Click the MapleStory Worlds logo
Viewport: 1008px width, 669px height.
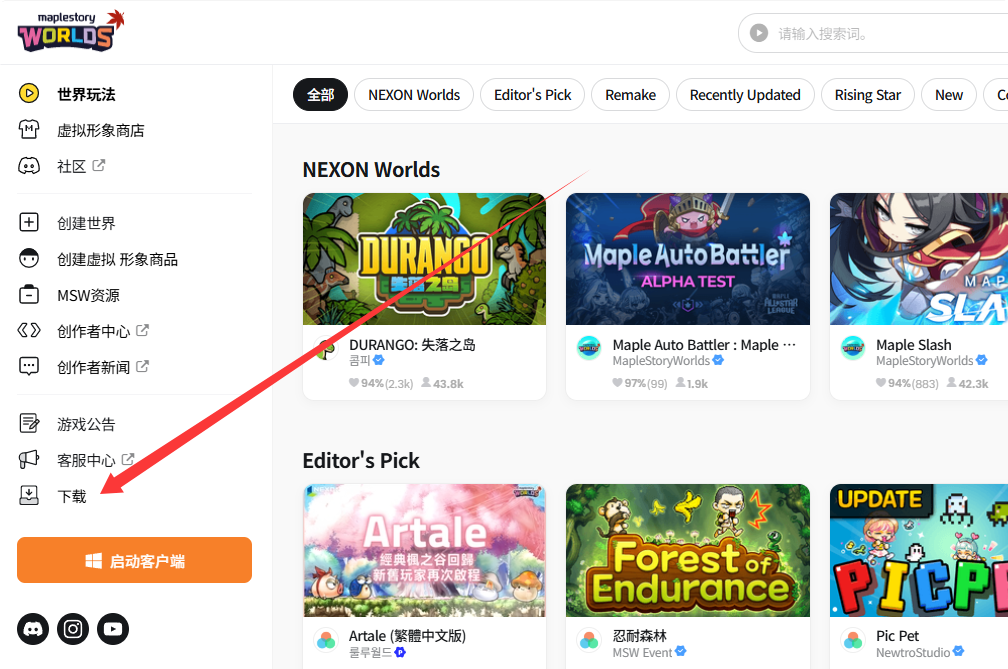click(71, 31)
